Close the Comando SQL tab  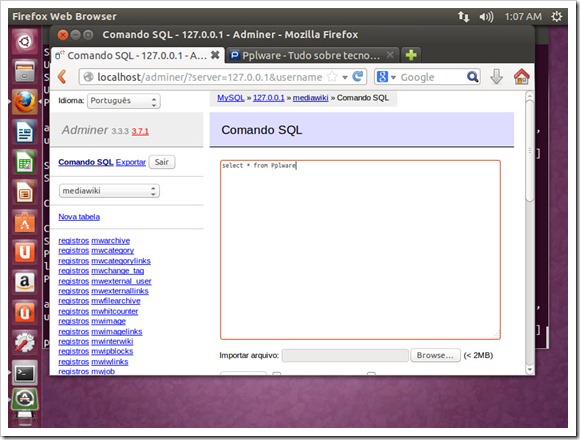[x=215, y=55]
